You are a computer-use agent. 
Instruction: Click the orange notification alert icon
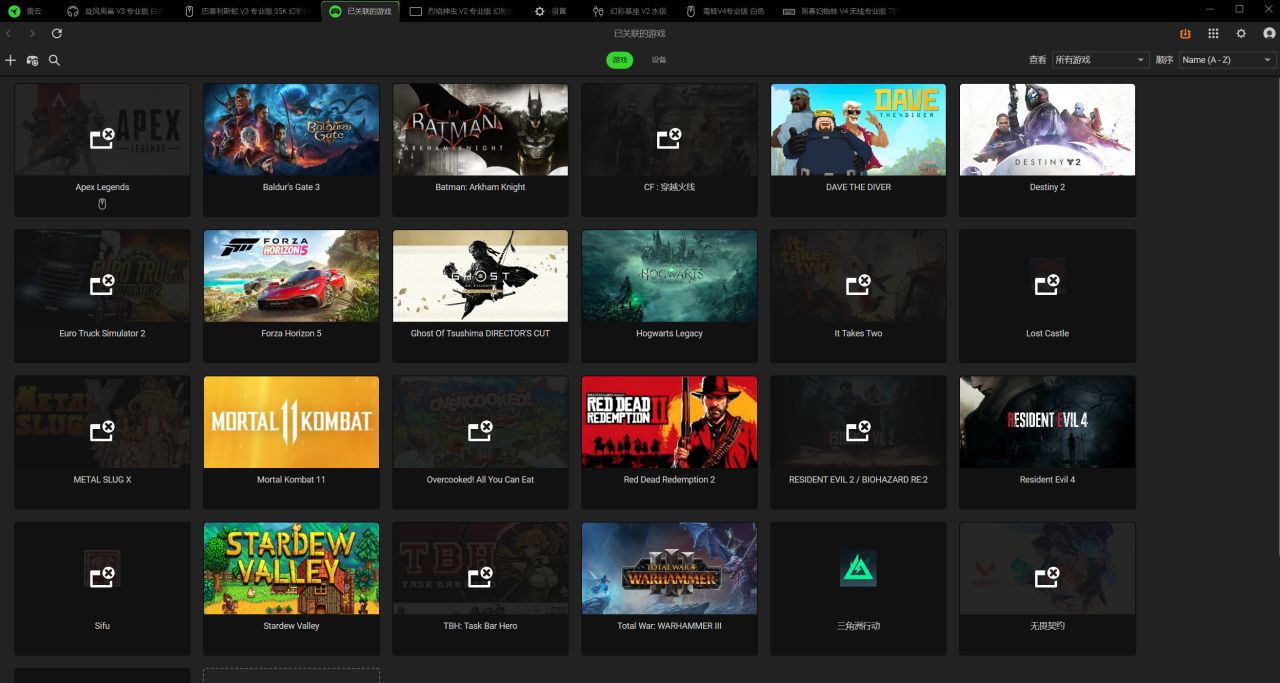(1185, 33)
